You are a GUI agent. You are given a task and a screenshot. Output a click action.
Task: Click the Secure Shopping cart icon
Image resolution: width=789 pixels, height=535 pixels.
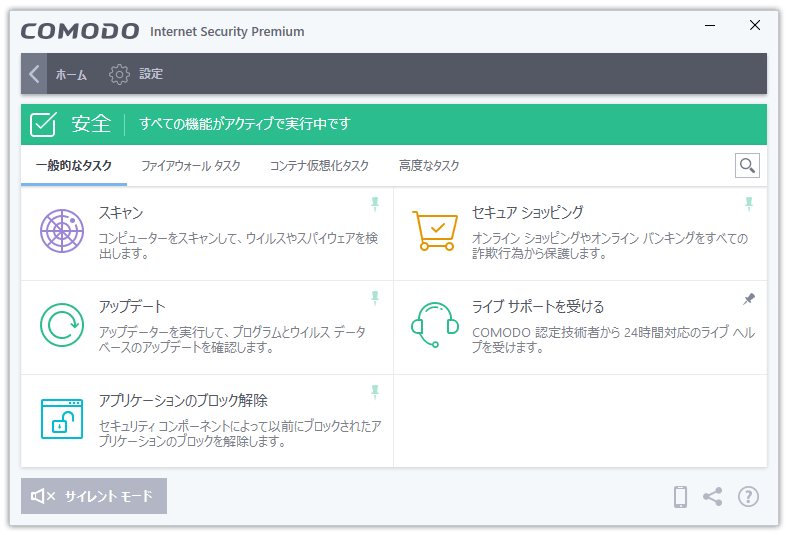tap(435, 231)
